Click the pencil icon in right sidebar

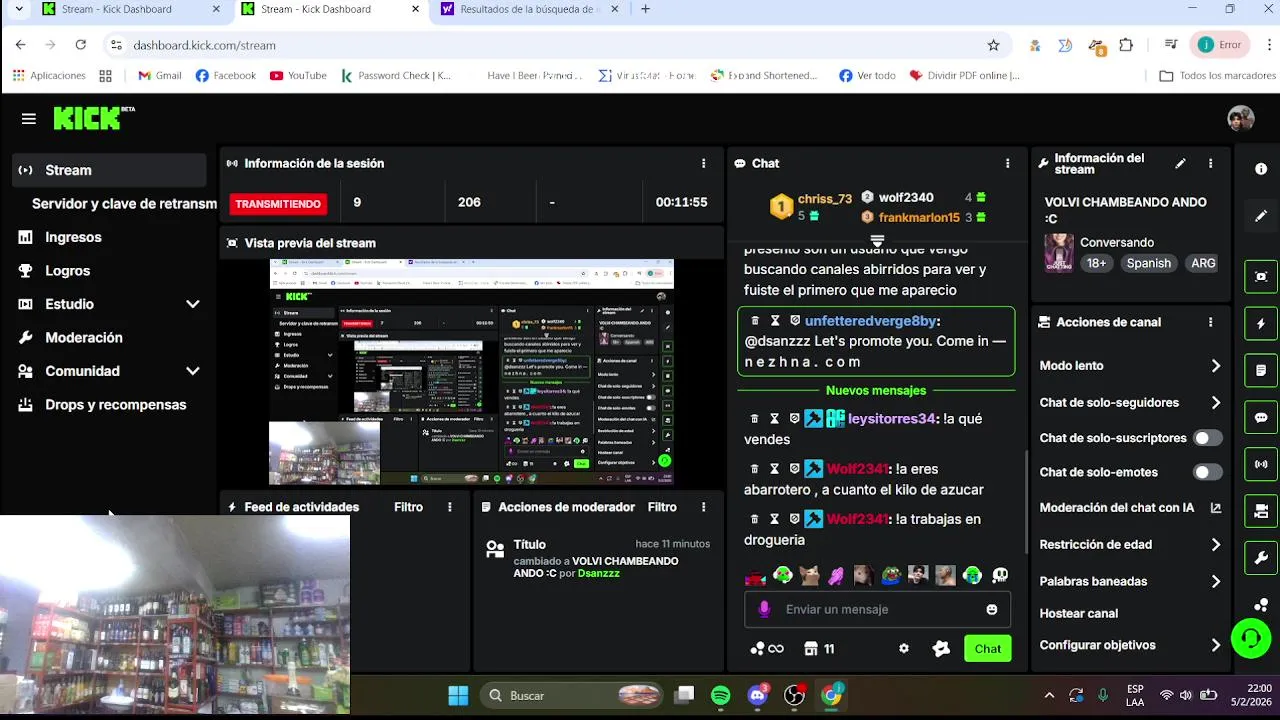tap(1261, 216)
